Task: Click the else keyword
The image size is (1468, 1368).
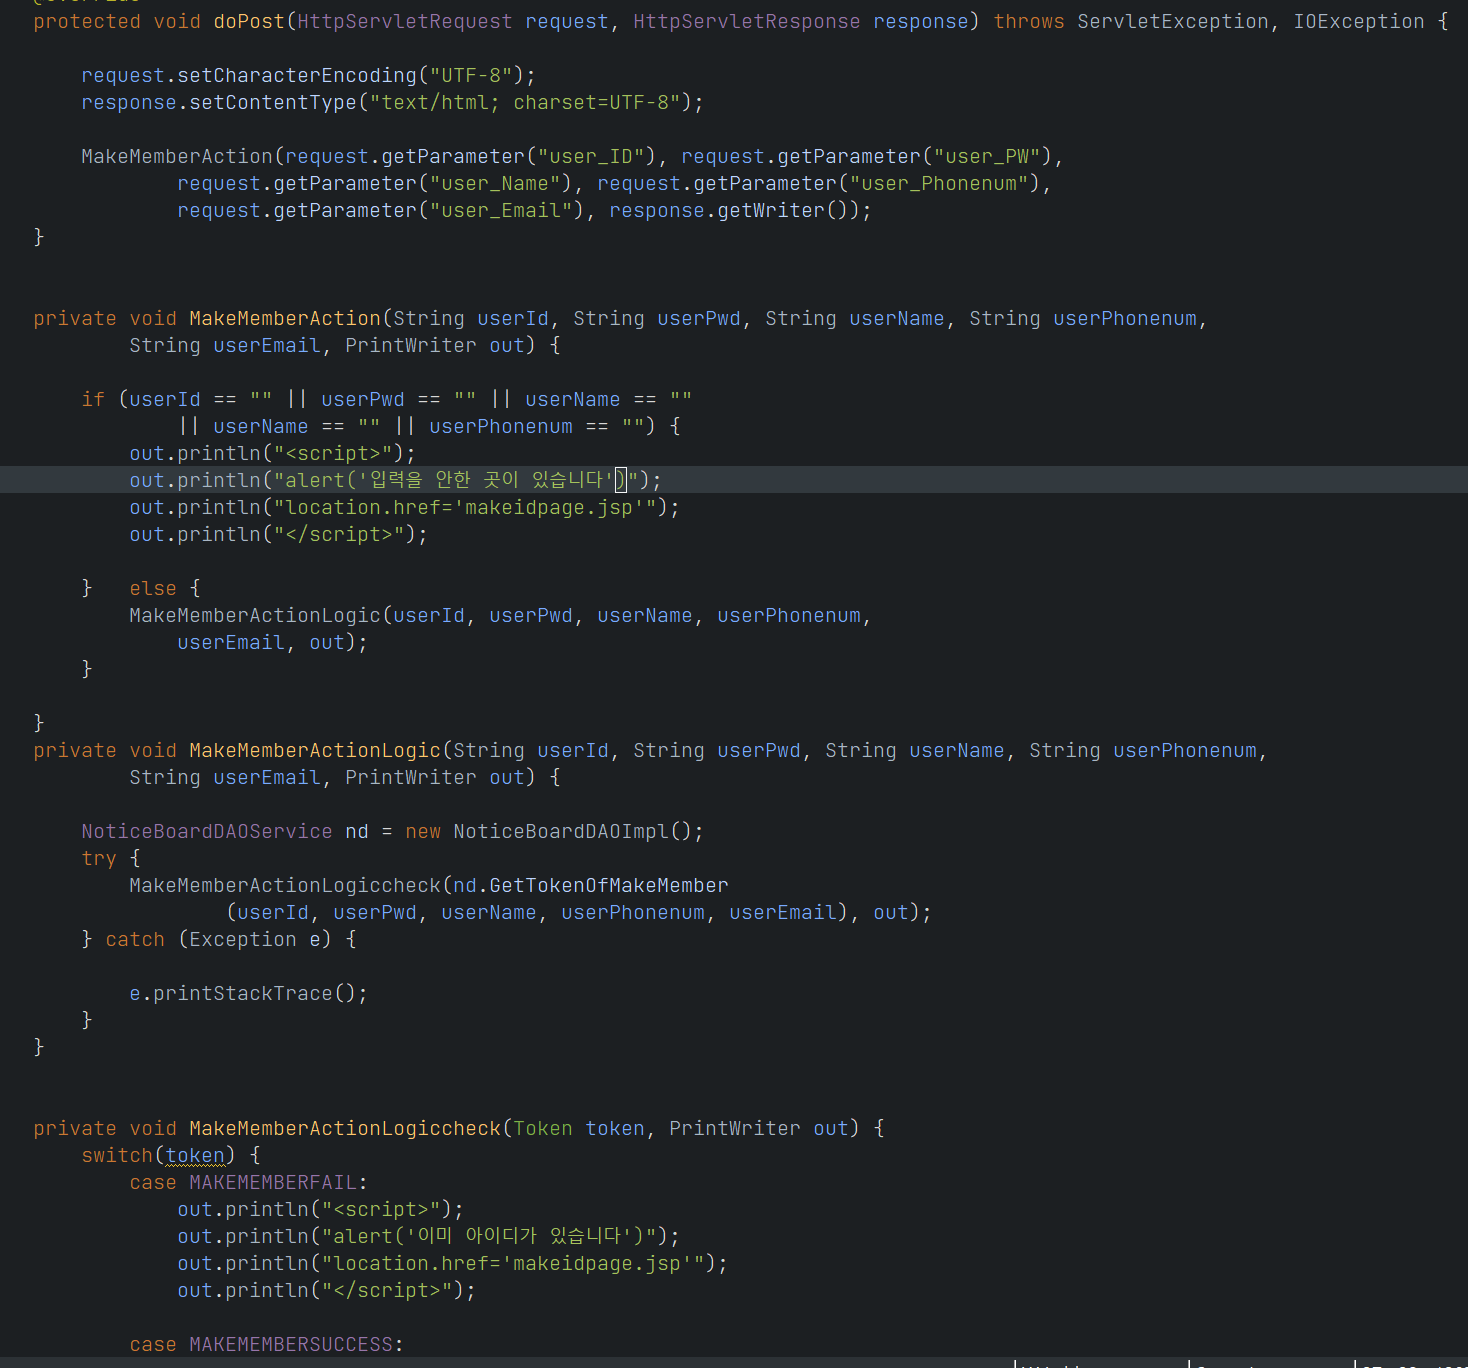Action: [153, 588]
